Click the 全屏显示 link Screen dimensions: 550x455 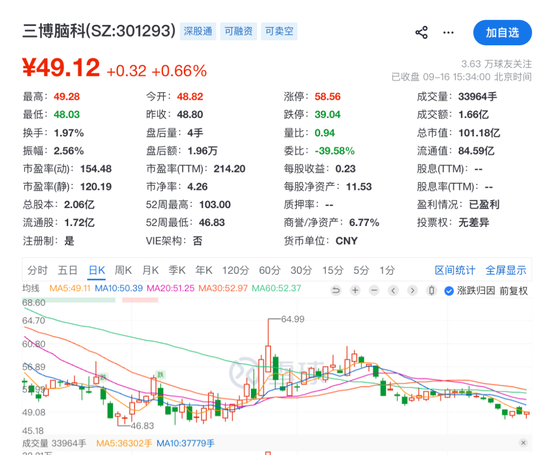(x=506, y=270)
